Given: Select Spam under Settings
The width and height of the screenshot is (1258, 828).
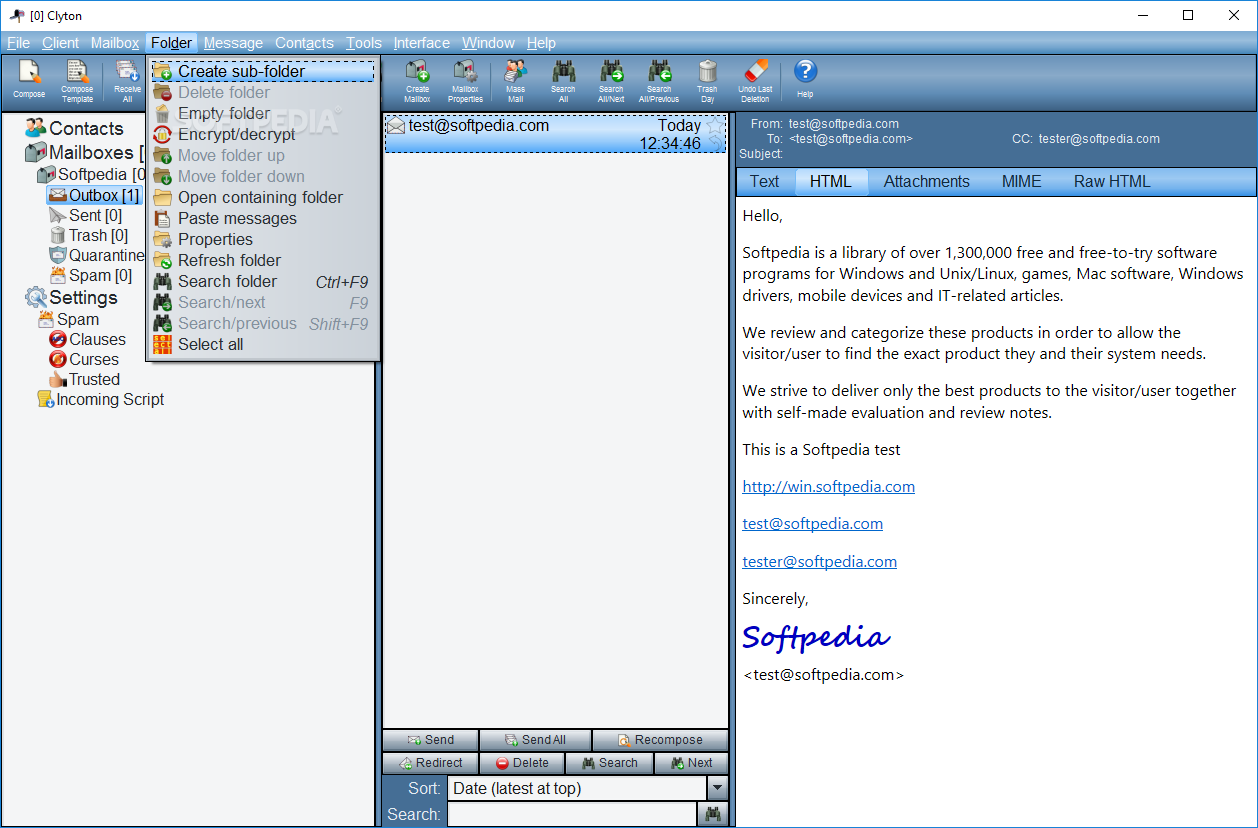Looking at the screenshot, I should point(68,319).
